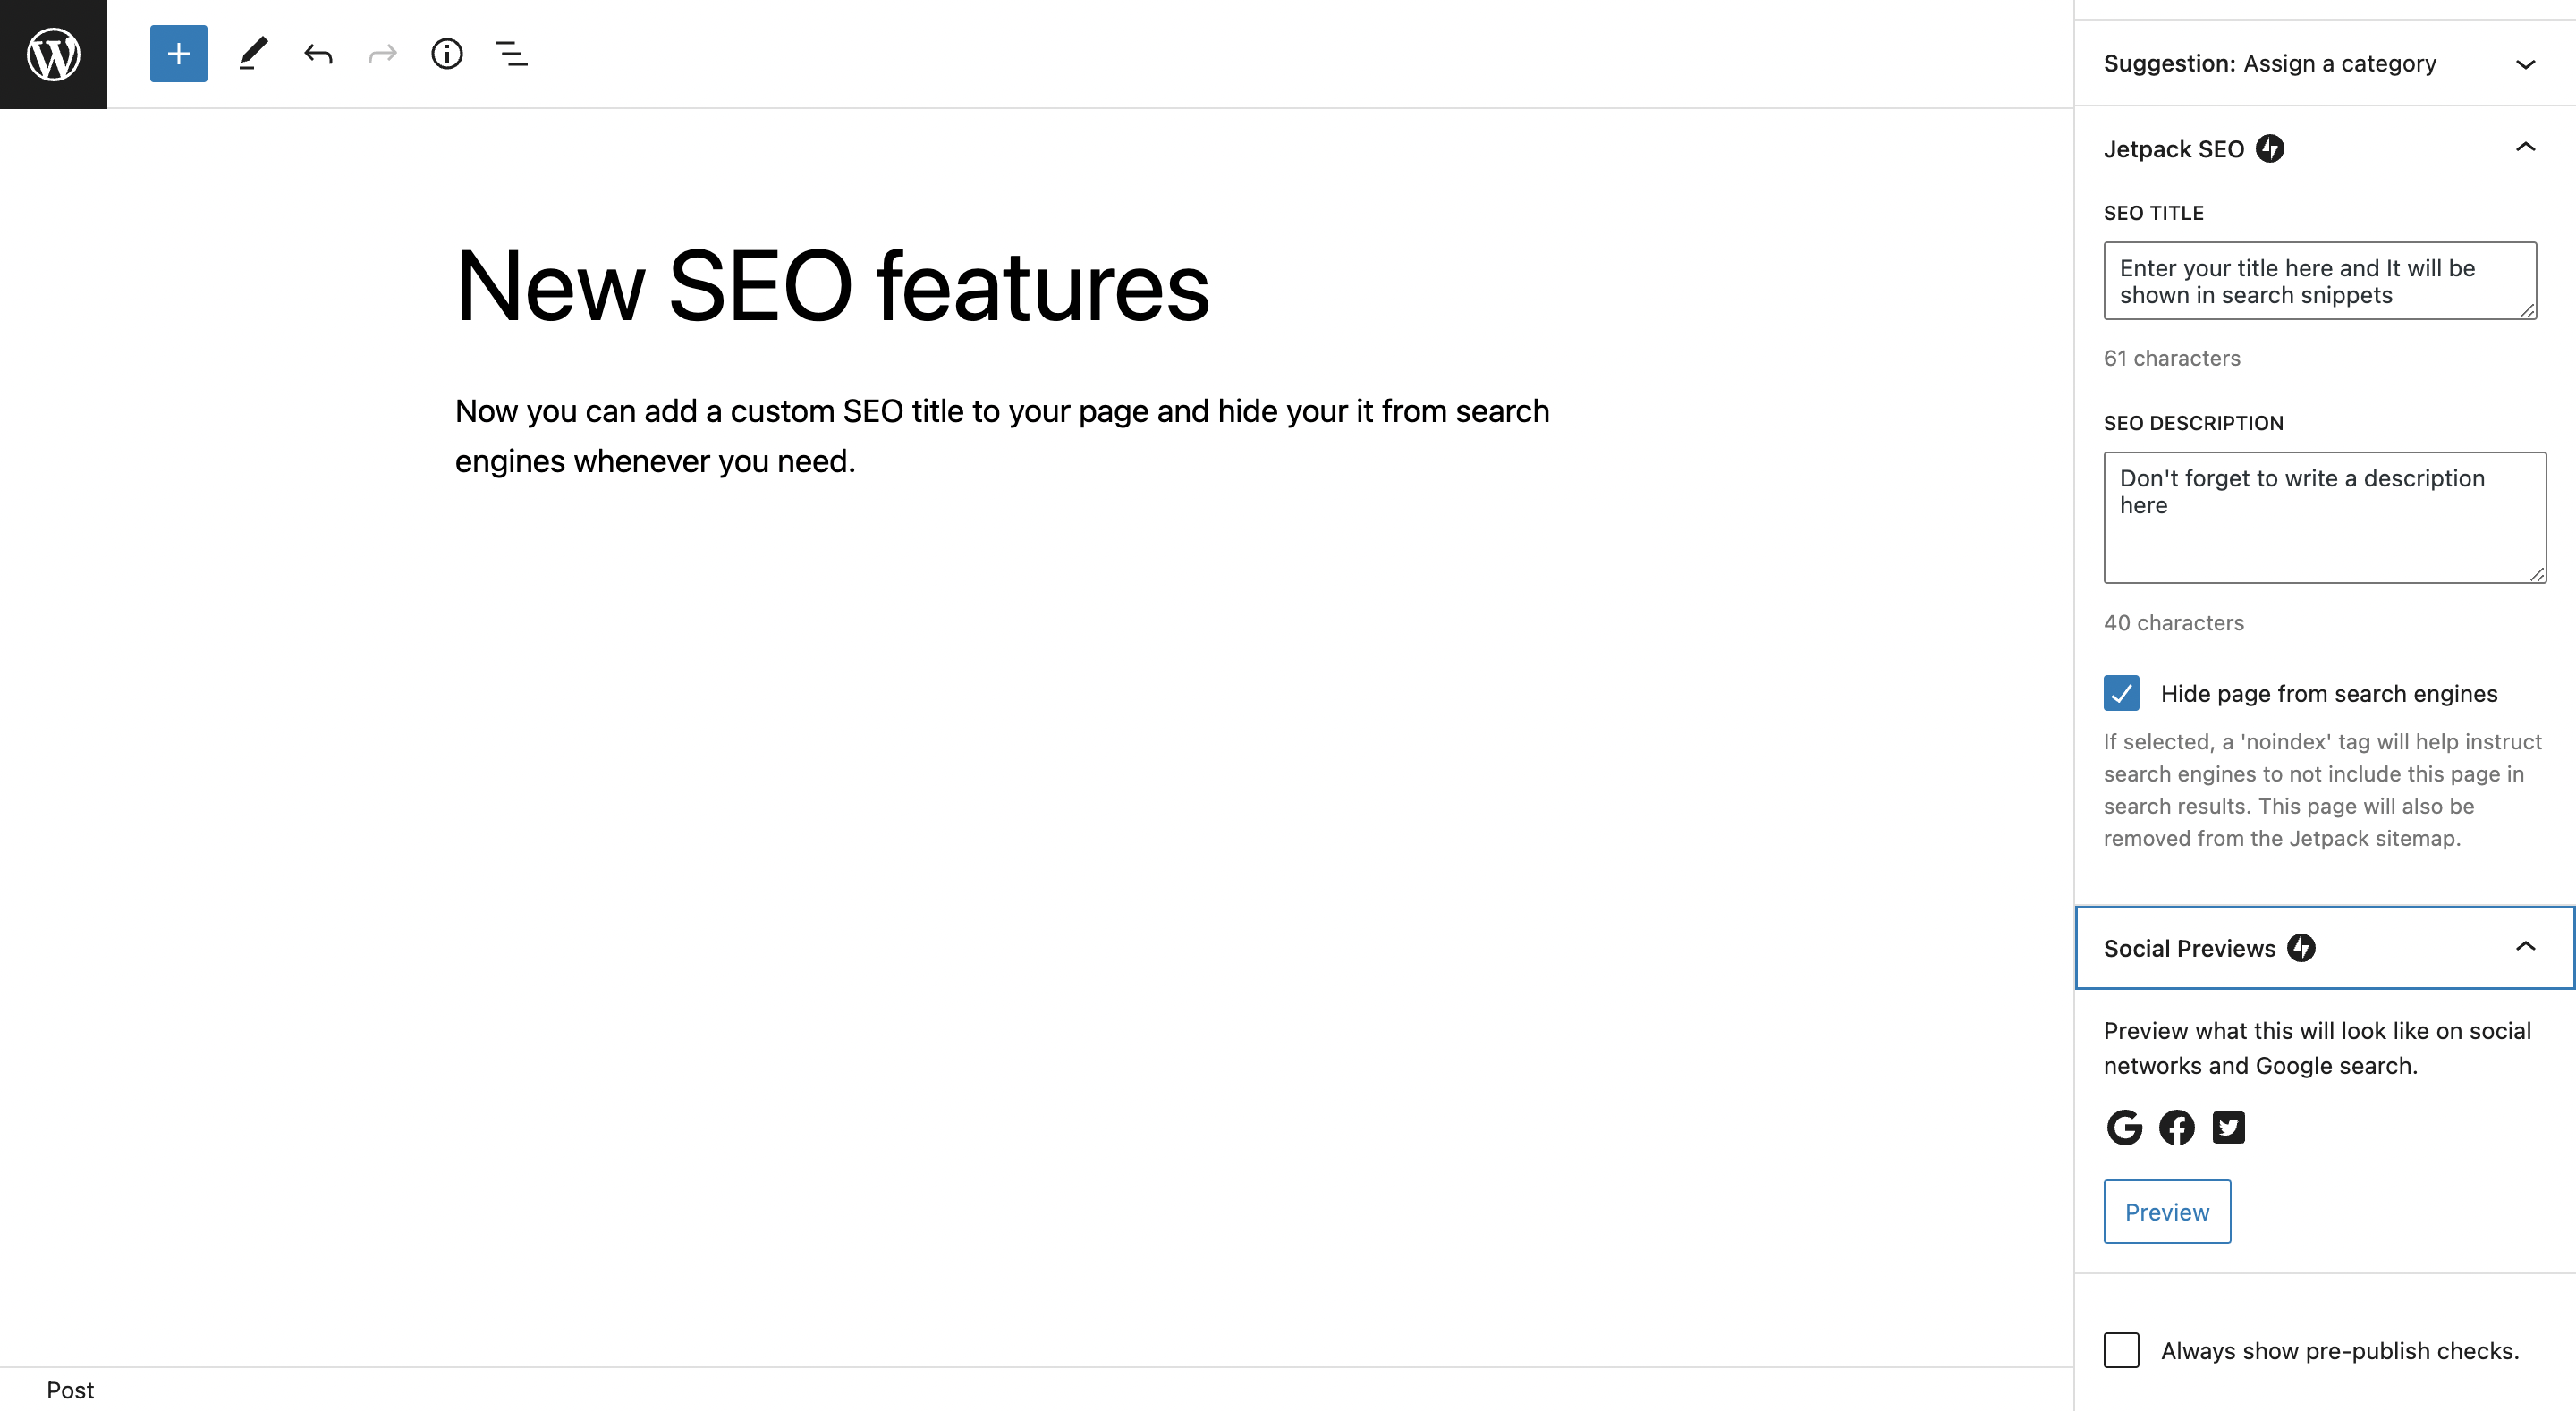Uncheck Hide page from search engines
Viewport: 2576px width, 1411px height.
coord(2121,693)
